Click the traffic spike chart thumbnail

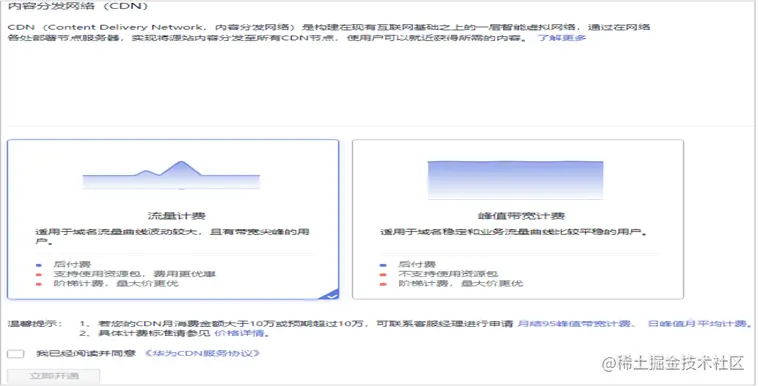[x=172, y=175]
